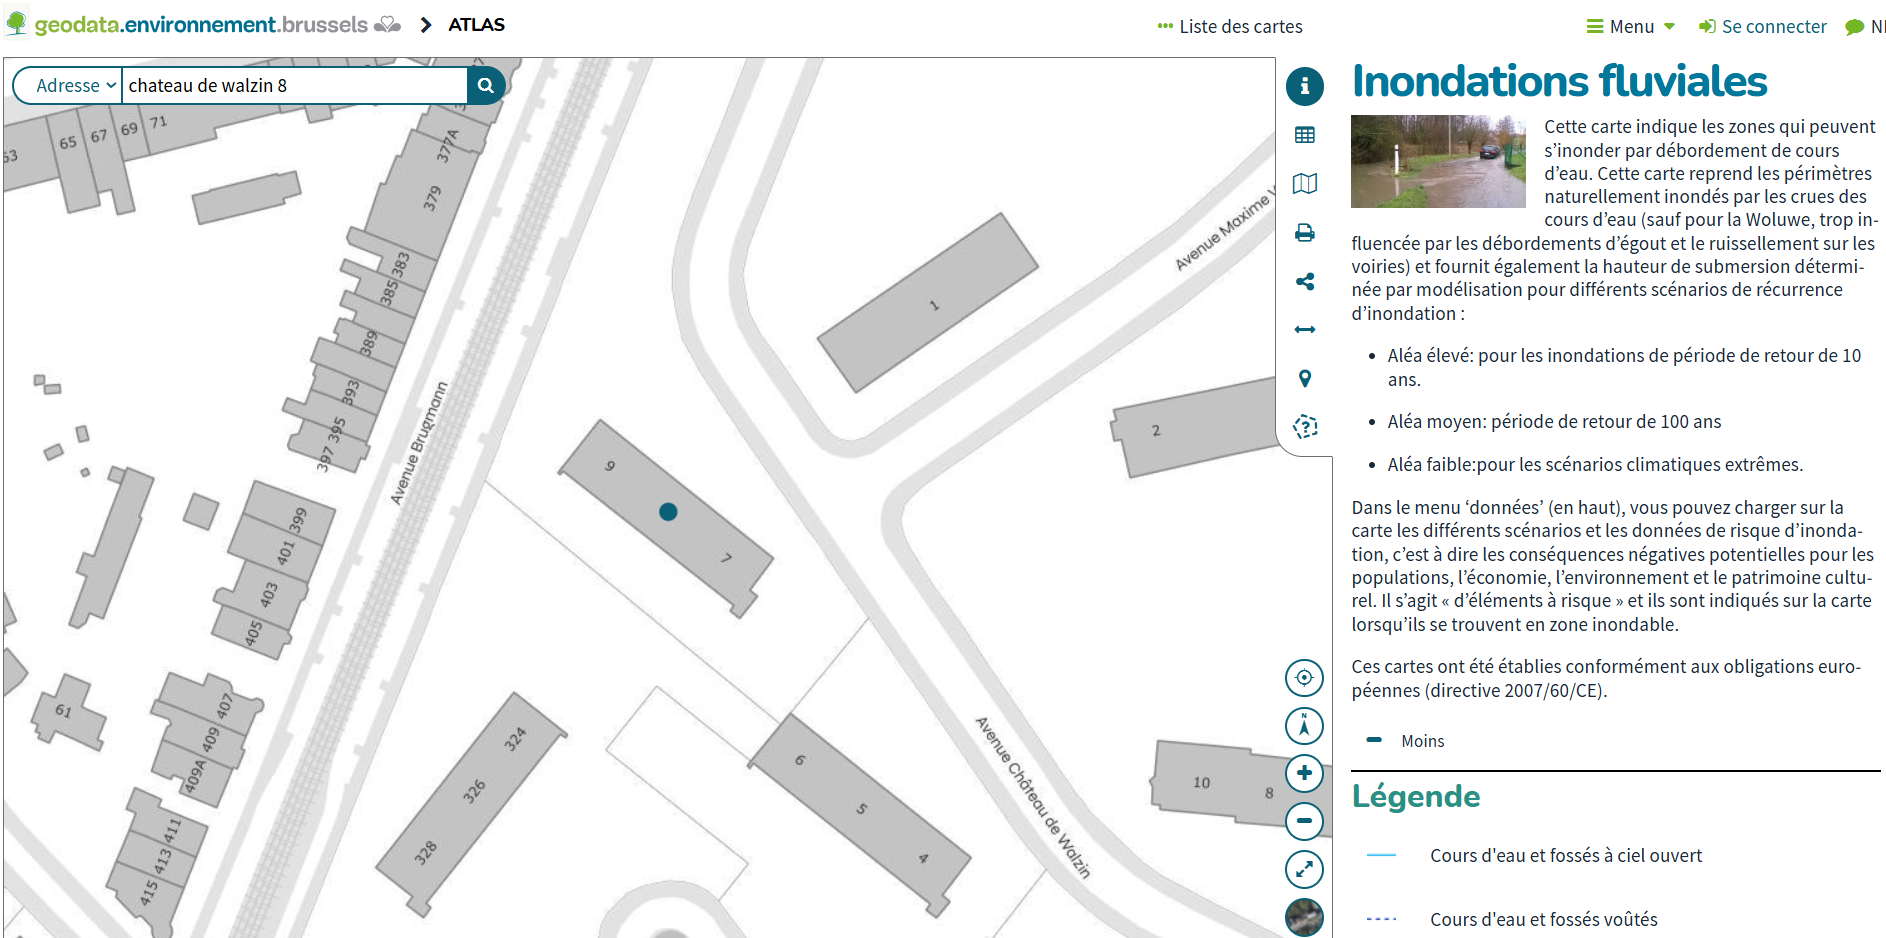Share the map via the share icon
The height and width of the screenshot is (938, 1886).
click(1304, 282)
